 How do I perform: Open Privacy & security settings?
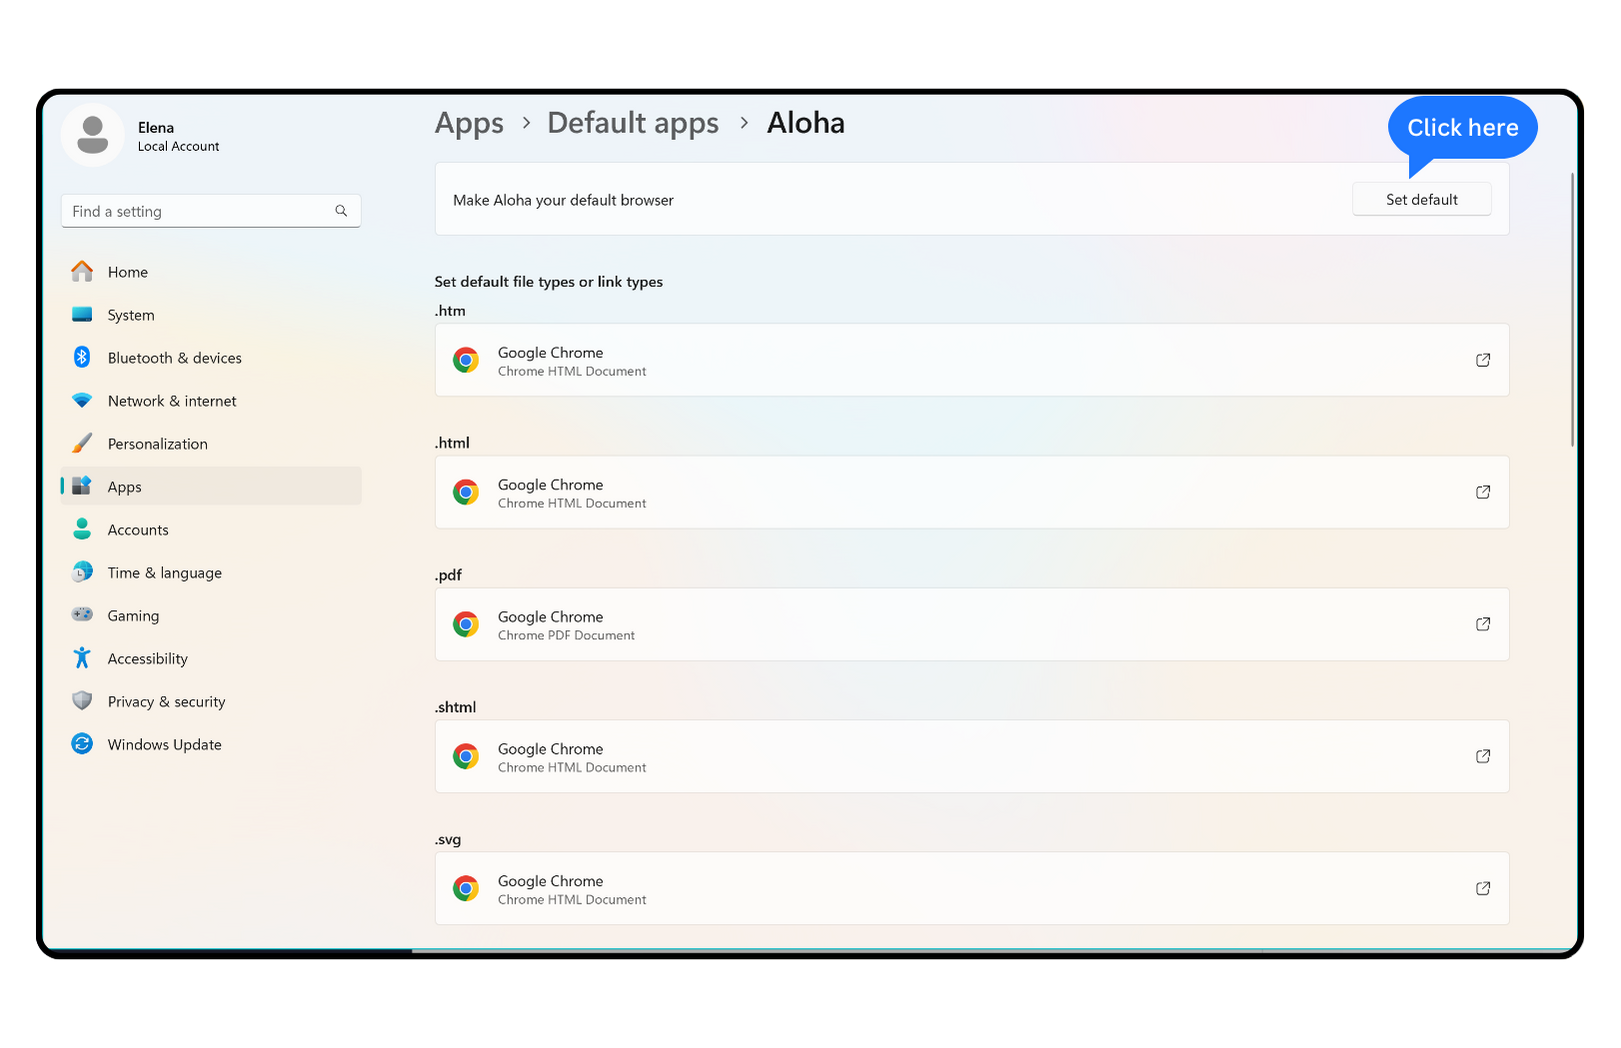tap(211, 702)
